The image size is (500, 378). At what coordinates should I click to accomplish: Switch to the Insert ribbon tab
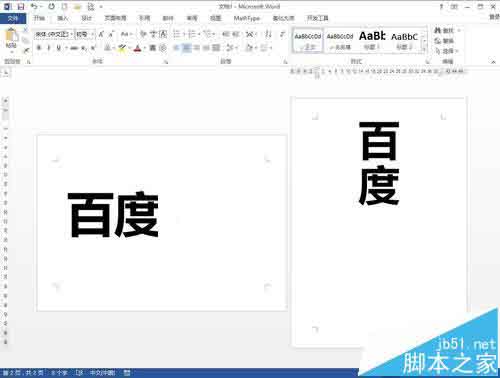coord(63,18)
